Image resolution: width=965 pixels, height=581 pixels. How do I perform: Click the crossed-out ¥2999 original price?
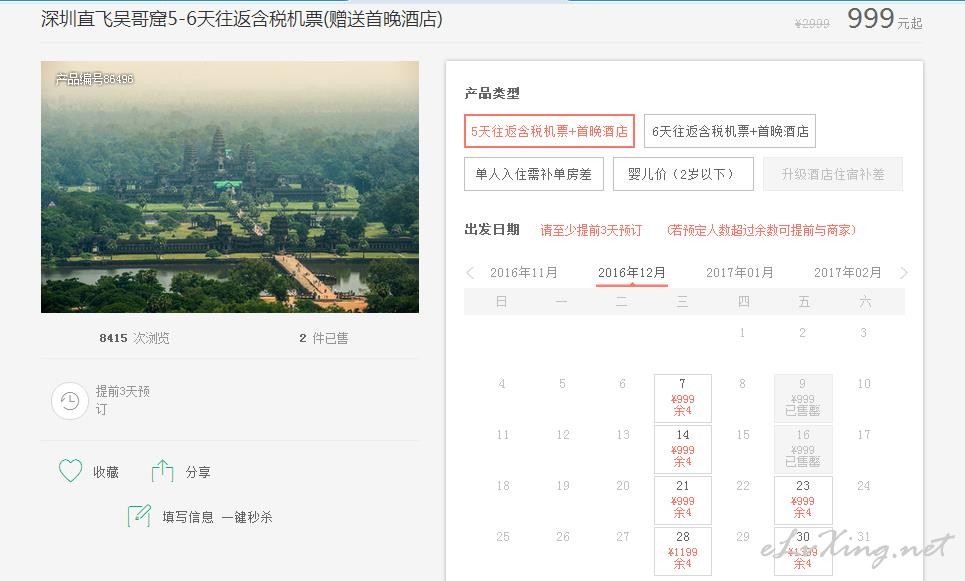pyautogui.click(x=812, y=23)
